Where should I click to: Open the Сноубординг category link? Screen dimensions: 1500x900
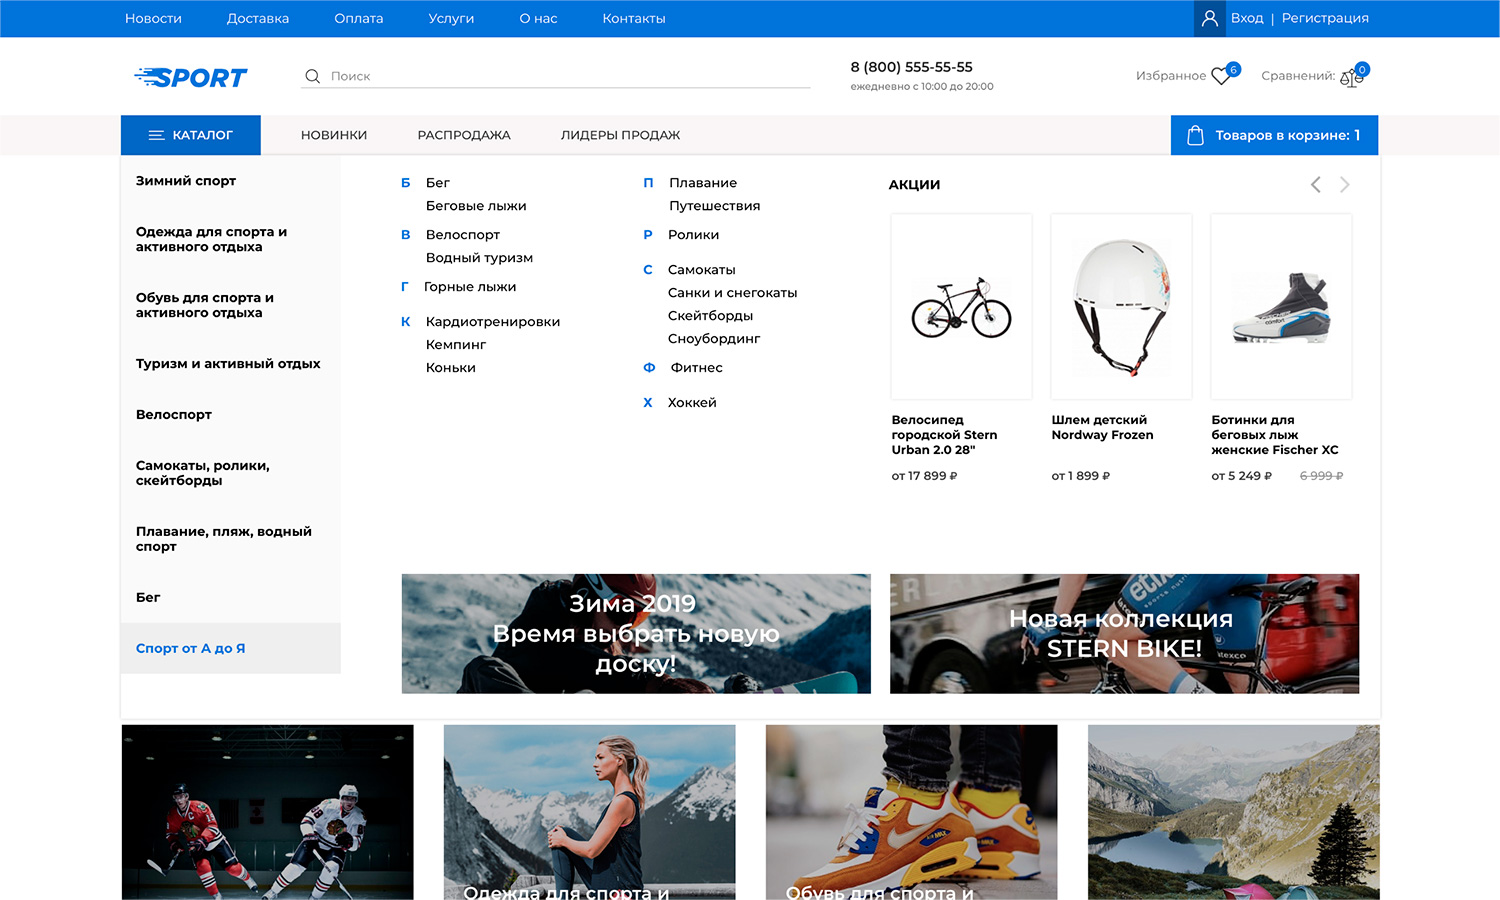point(714,338)
